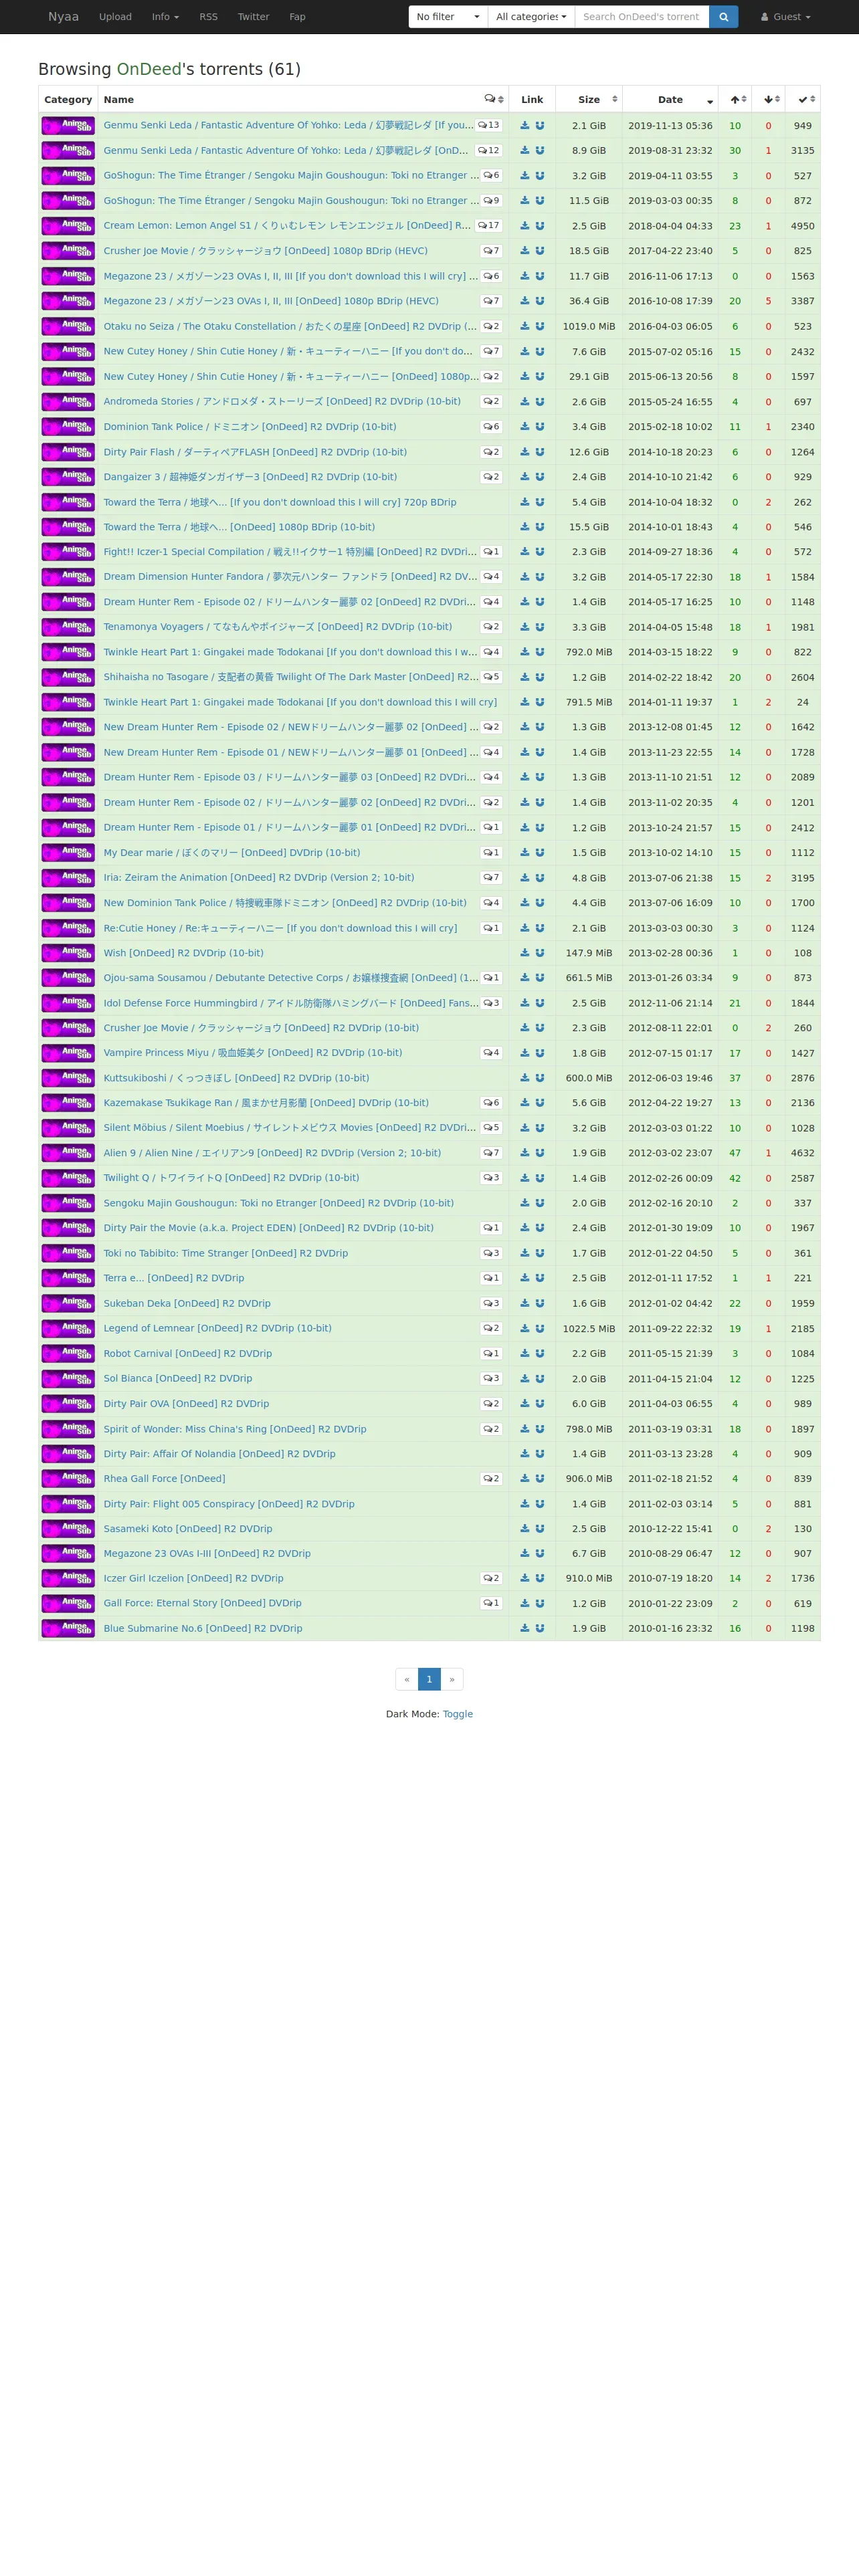
Task: Open the Guest user menu
Action: pyautogui.click(x=786, y=17)
